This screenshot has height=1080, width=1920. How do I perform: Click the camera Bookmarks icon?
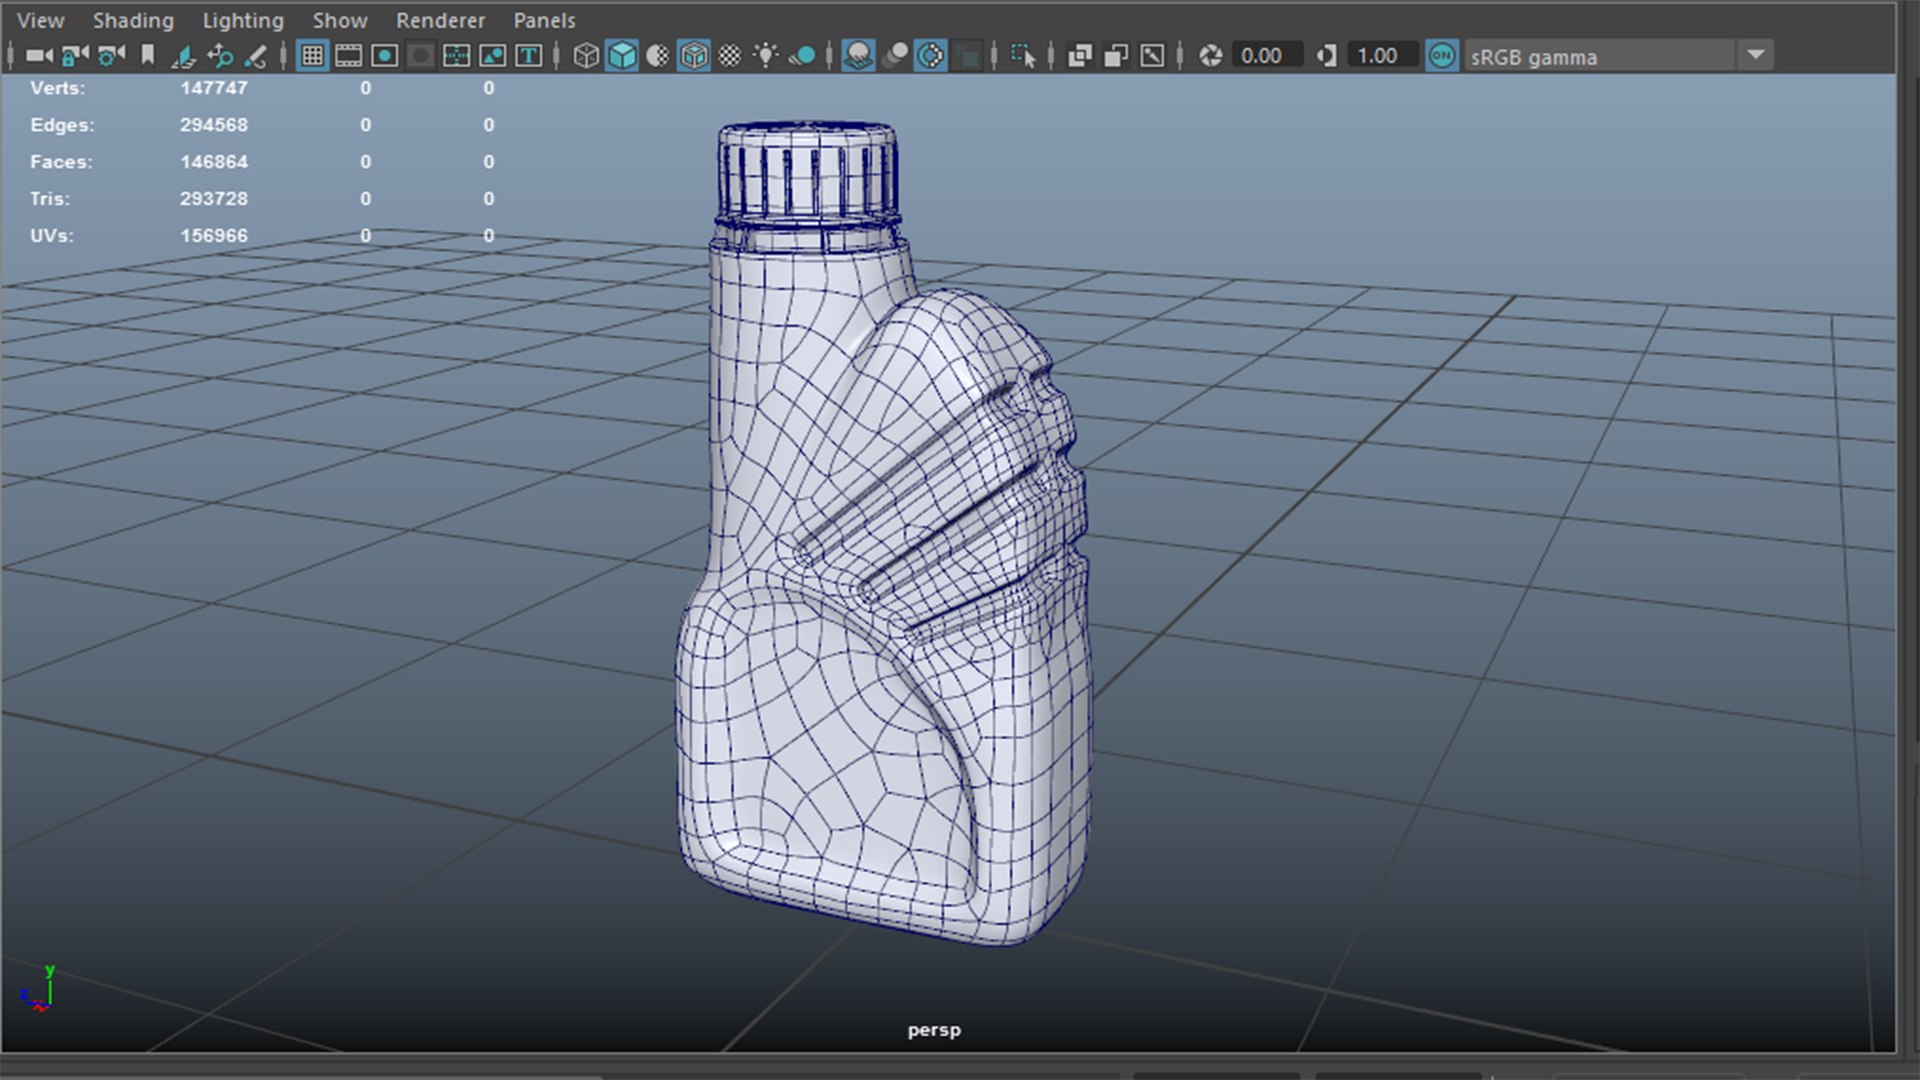[x=148, y=56]
